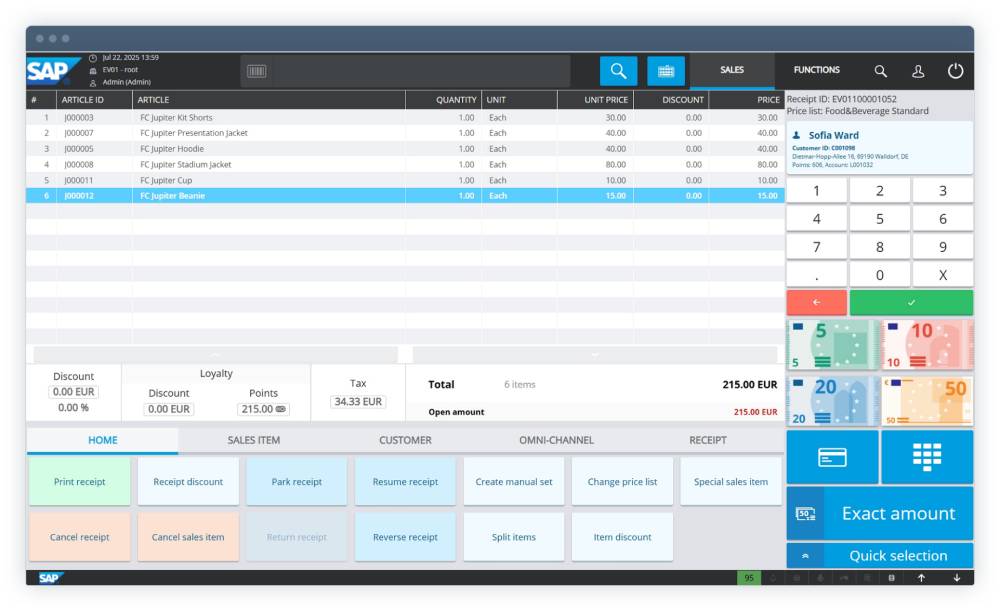Viewport: 1000px width, 611px height.
Task: Click the small document icon in status bar
Action: coord(892,578)
